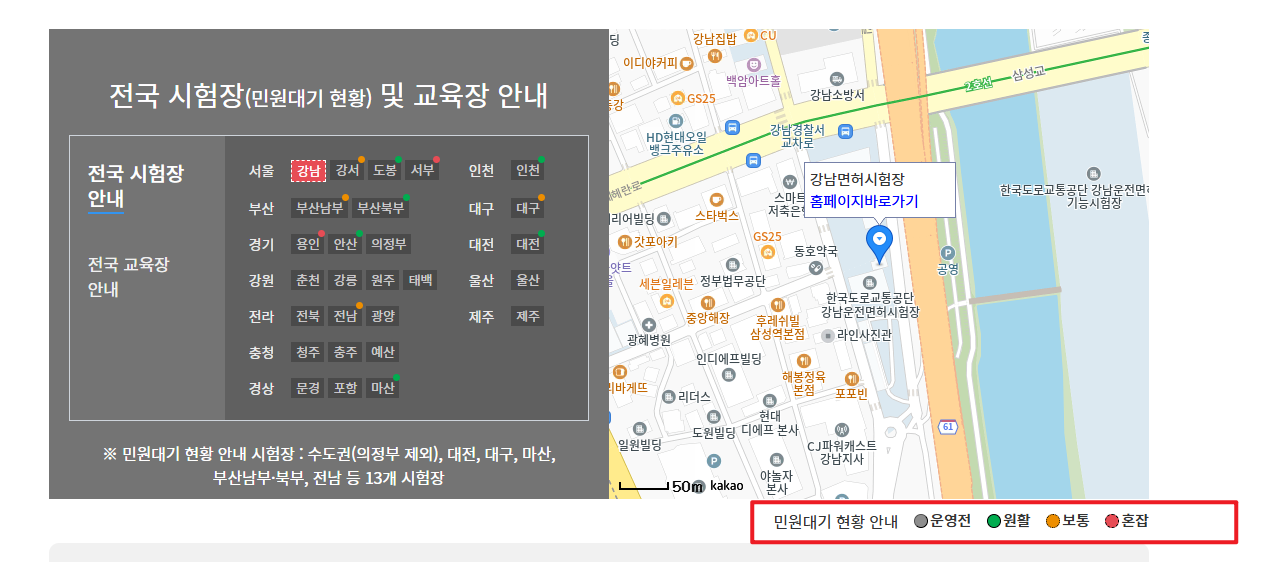Click the gray 운영전 legend dot
This screenshot has width=1268, height=562.
pyautogui.click(x=921, y=521)
